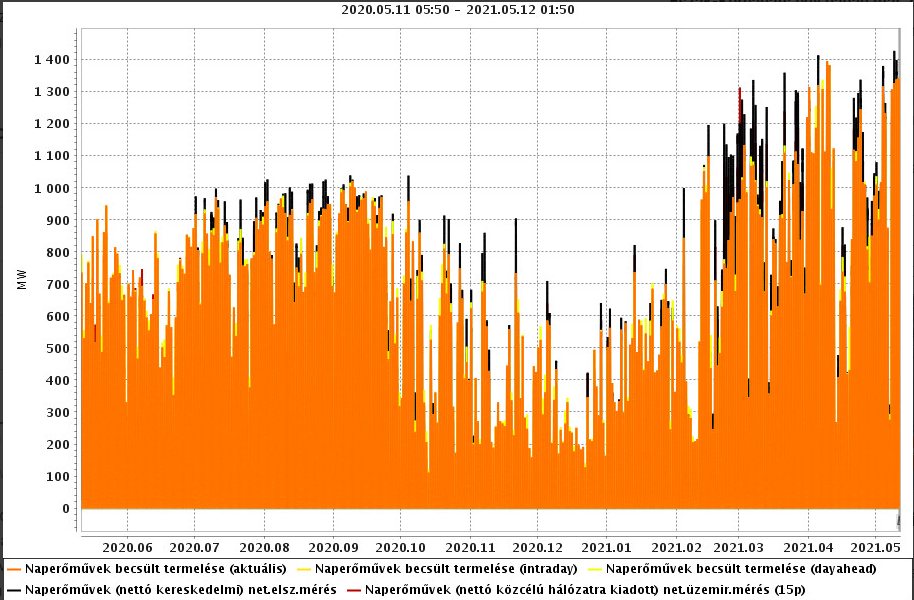Image resolution: width=914 pixels, height=600 pixels.
Task: Click the 2021.01 x-axis label
Action: pos(606,548)
